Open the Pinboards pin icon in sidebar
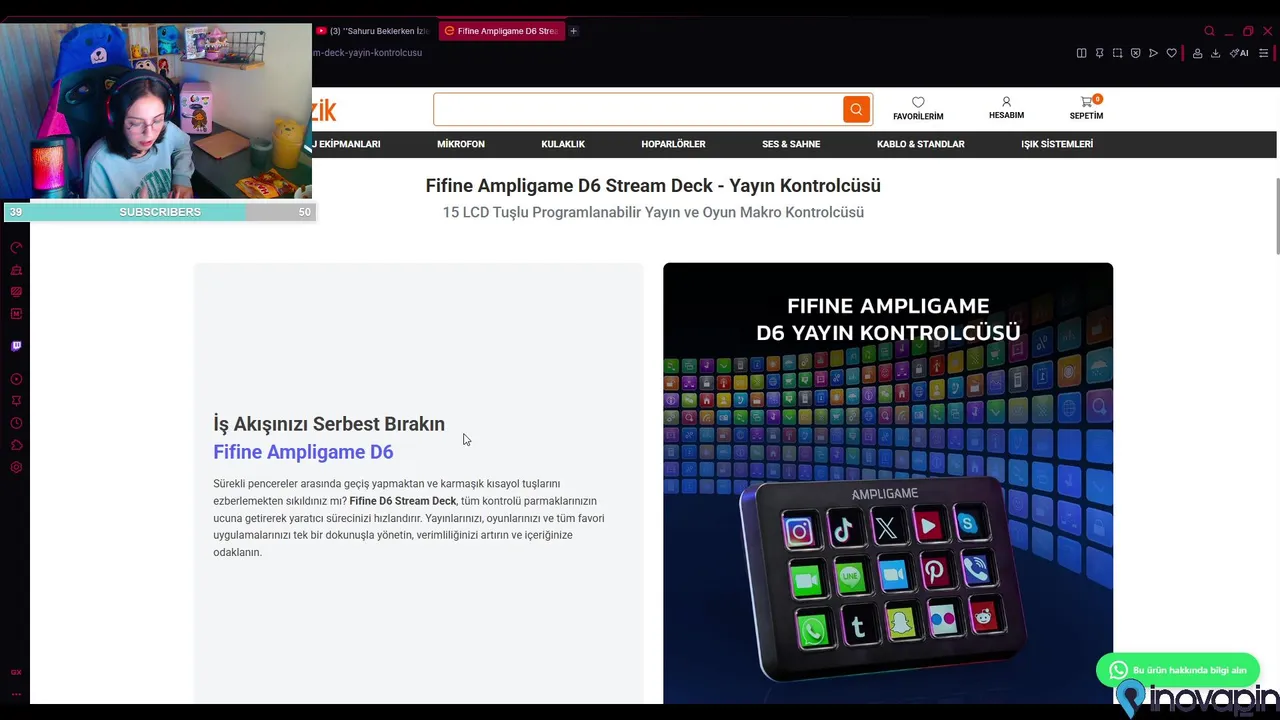1280x720 pixels. coord(16,401)
